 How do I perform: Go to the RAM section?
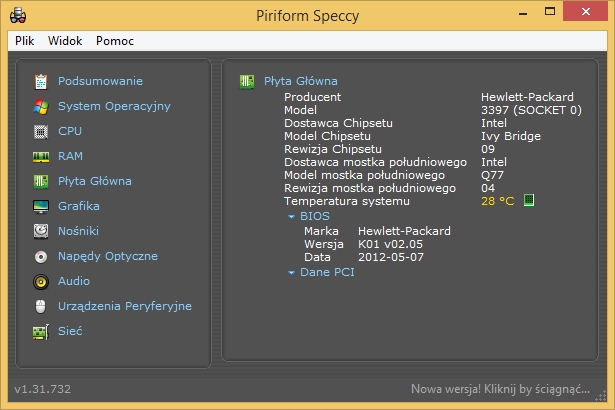[x=70, y=156]
